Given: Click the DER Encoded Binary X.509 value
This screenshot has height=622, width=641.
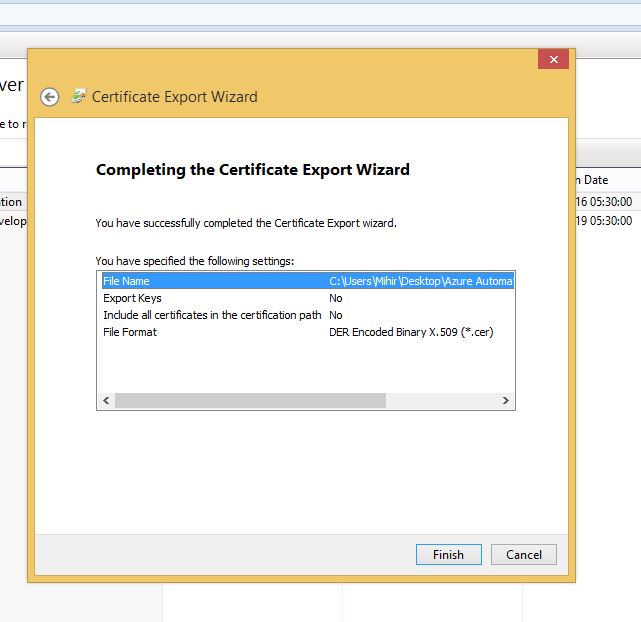Looking at the screenshot, I should point(411,332).
